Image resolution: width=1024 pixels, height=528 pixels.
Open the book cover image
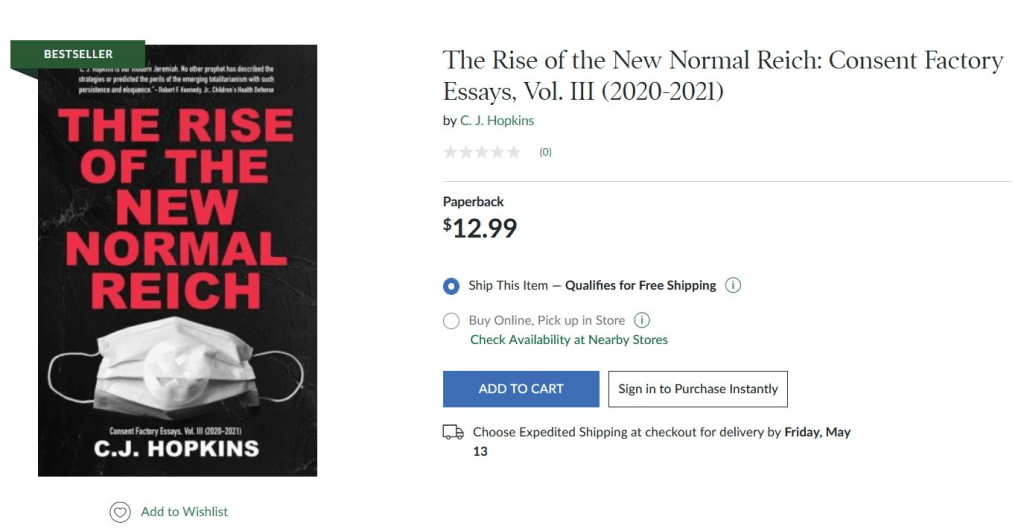[177, 270]
